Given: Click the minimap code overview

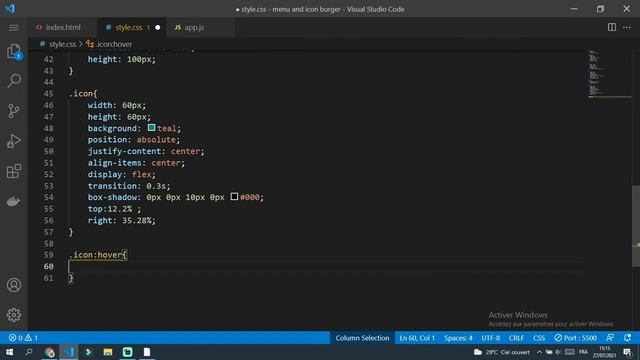Looking at the screenshot, I should [609, 73].
